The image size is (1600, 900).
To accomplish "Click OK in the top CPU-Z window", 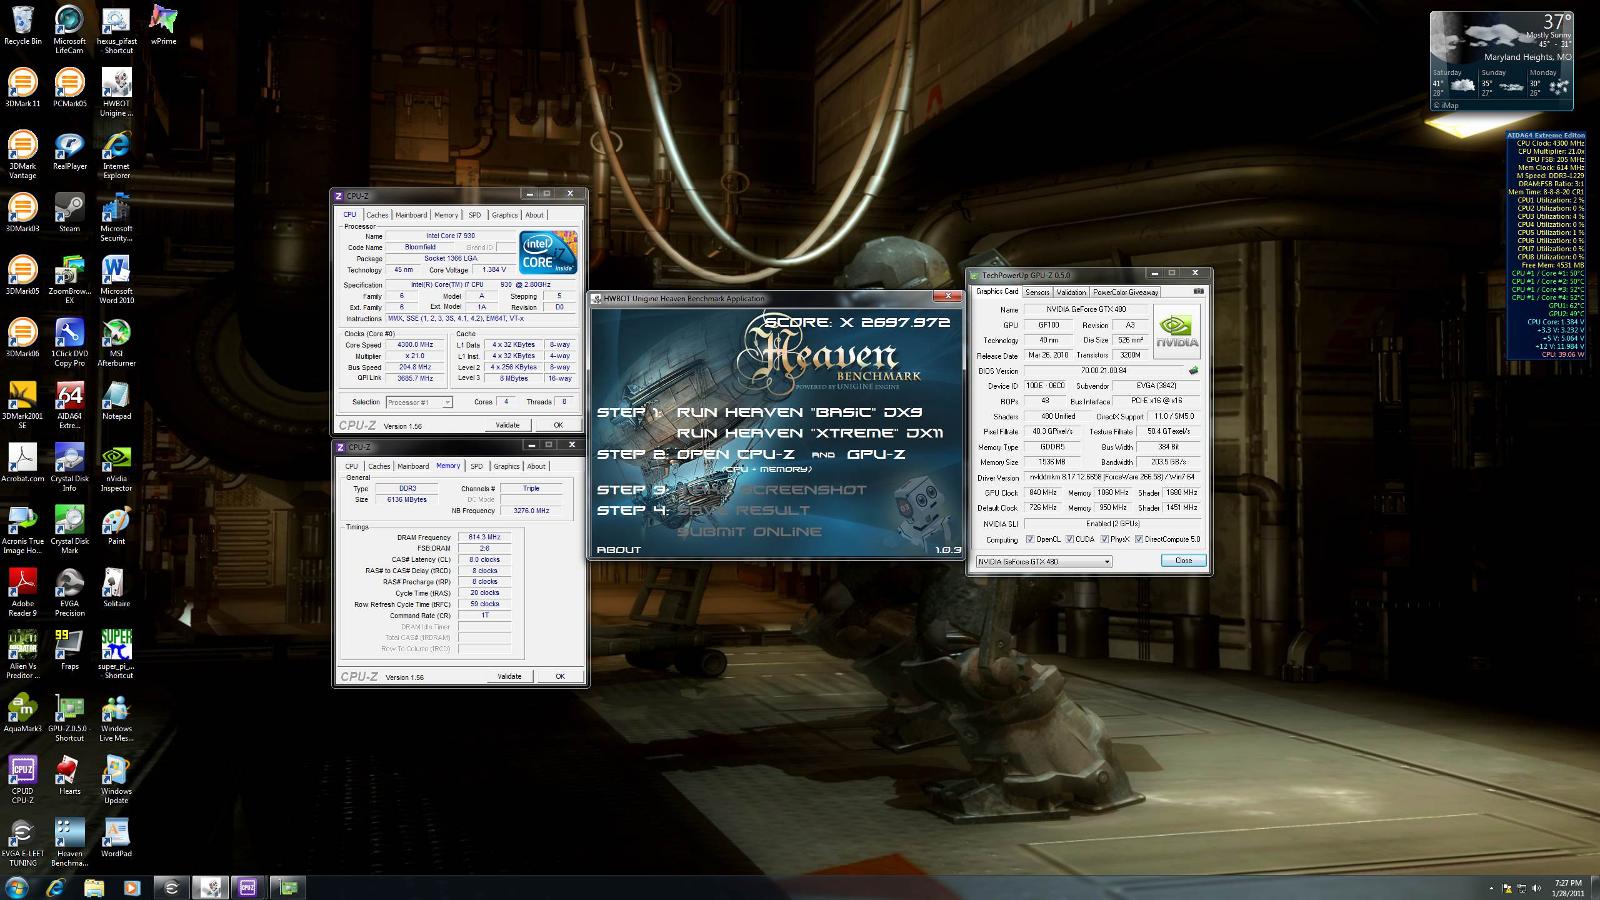I will click(558, 425).
